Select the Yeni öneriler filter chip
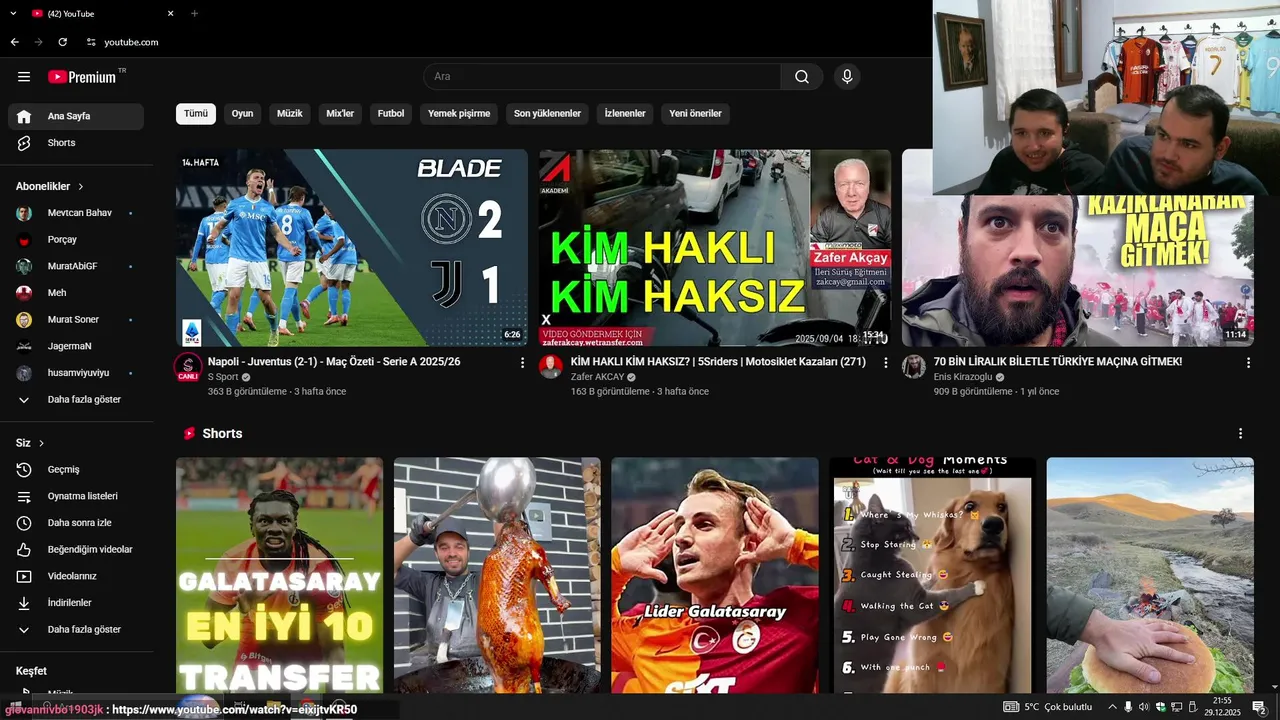 pos(695,114)
